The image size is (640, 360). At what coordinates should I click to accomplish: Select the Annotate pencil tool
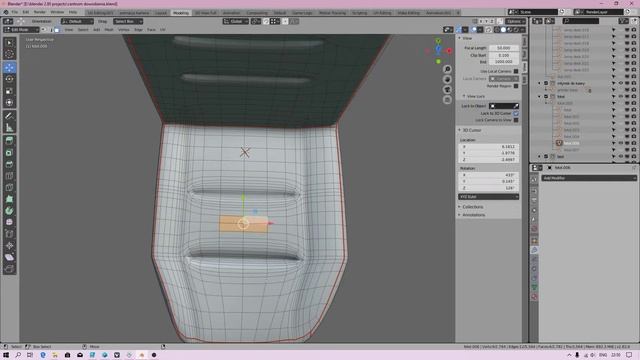(9, 116)
